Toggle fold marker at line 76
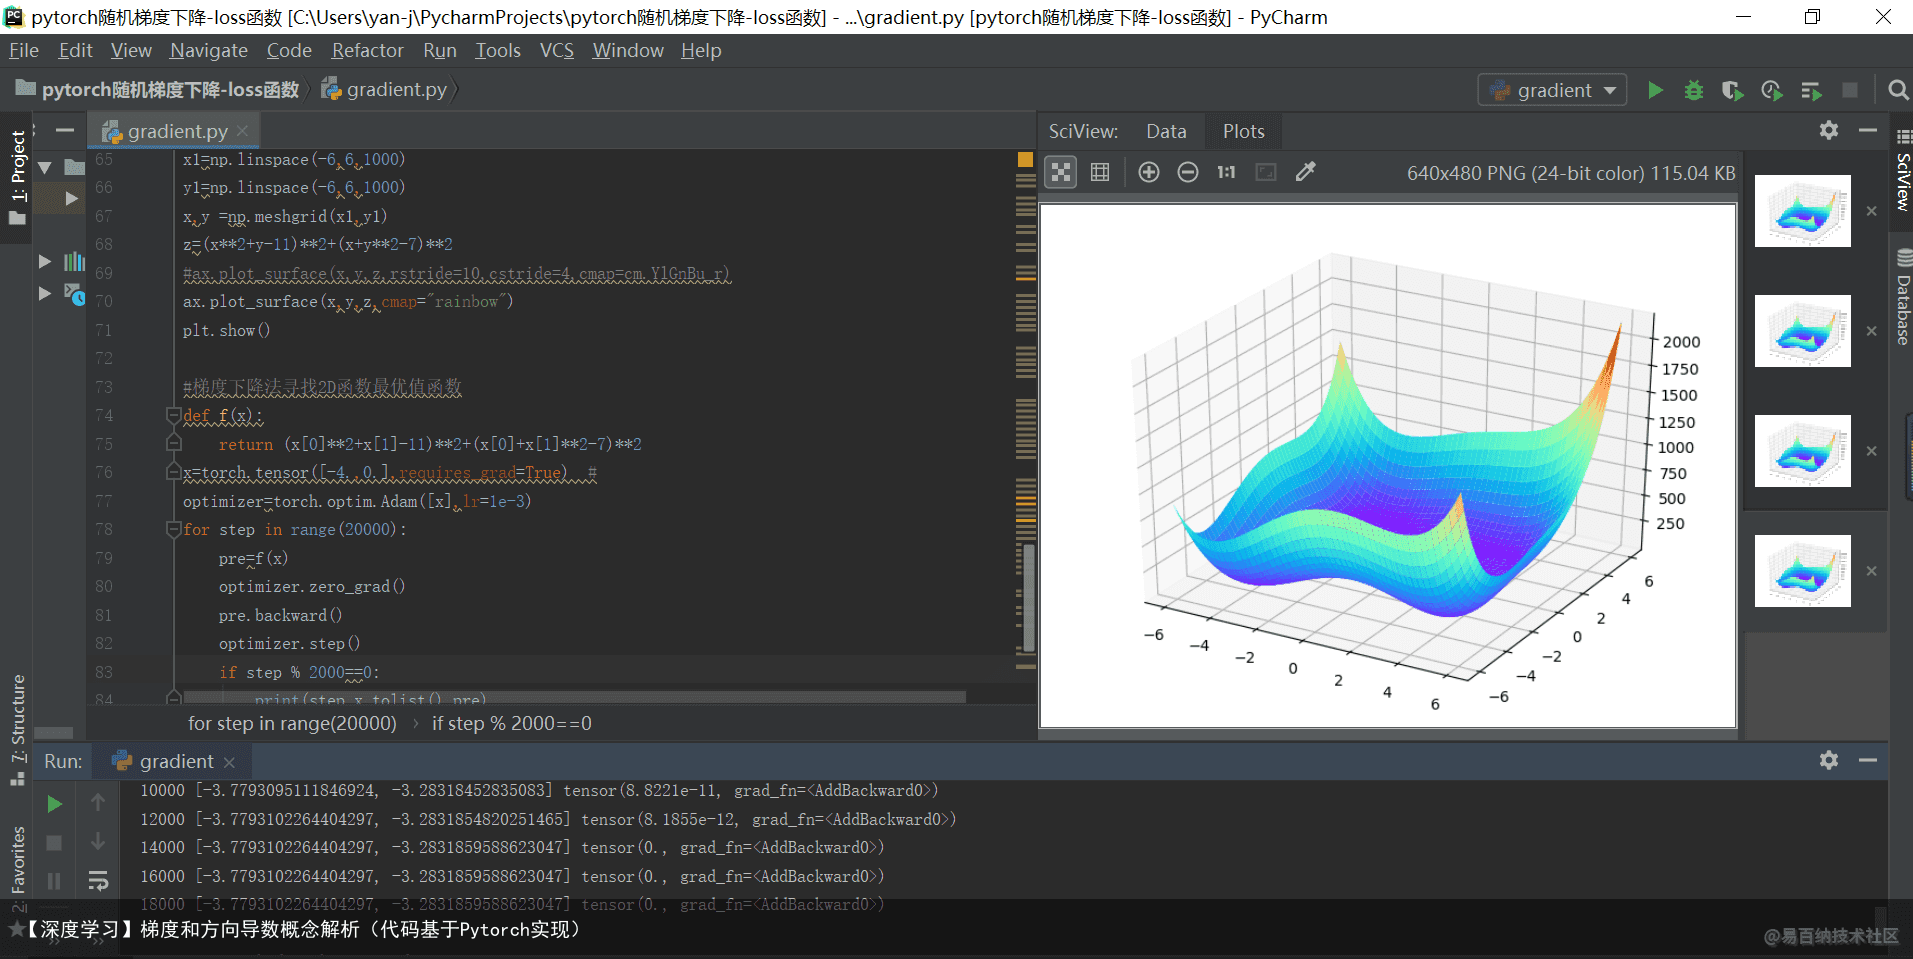1913x959 pixels. 173,472
